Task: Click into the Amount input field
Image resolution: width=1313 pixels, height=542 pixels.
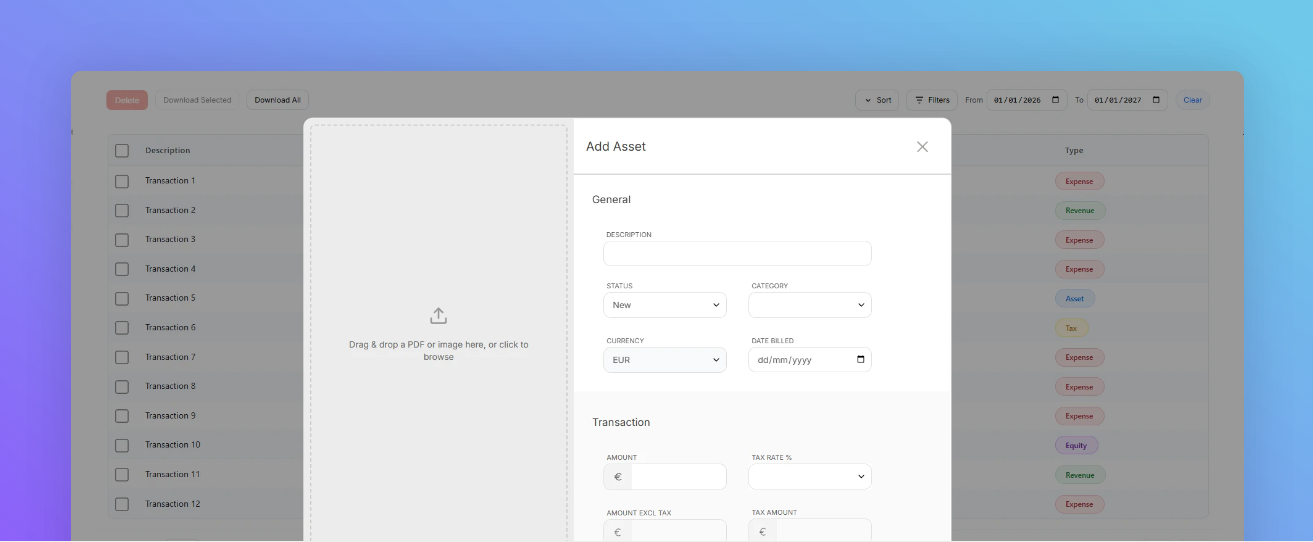Action: click(x=678, y=477)
